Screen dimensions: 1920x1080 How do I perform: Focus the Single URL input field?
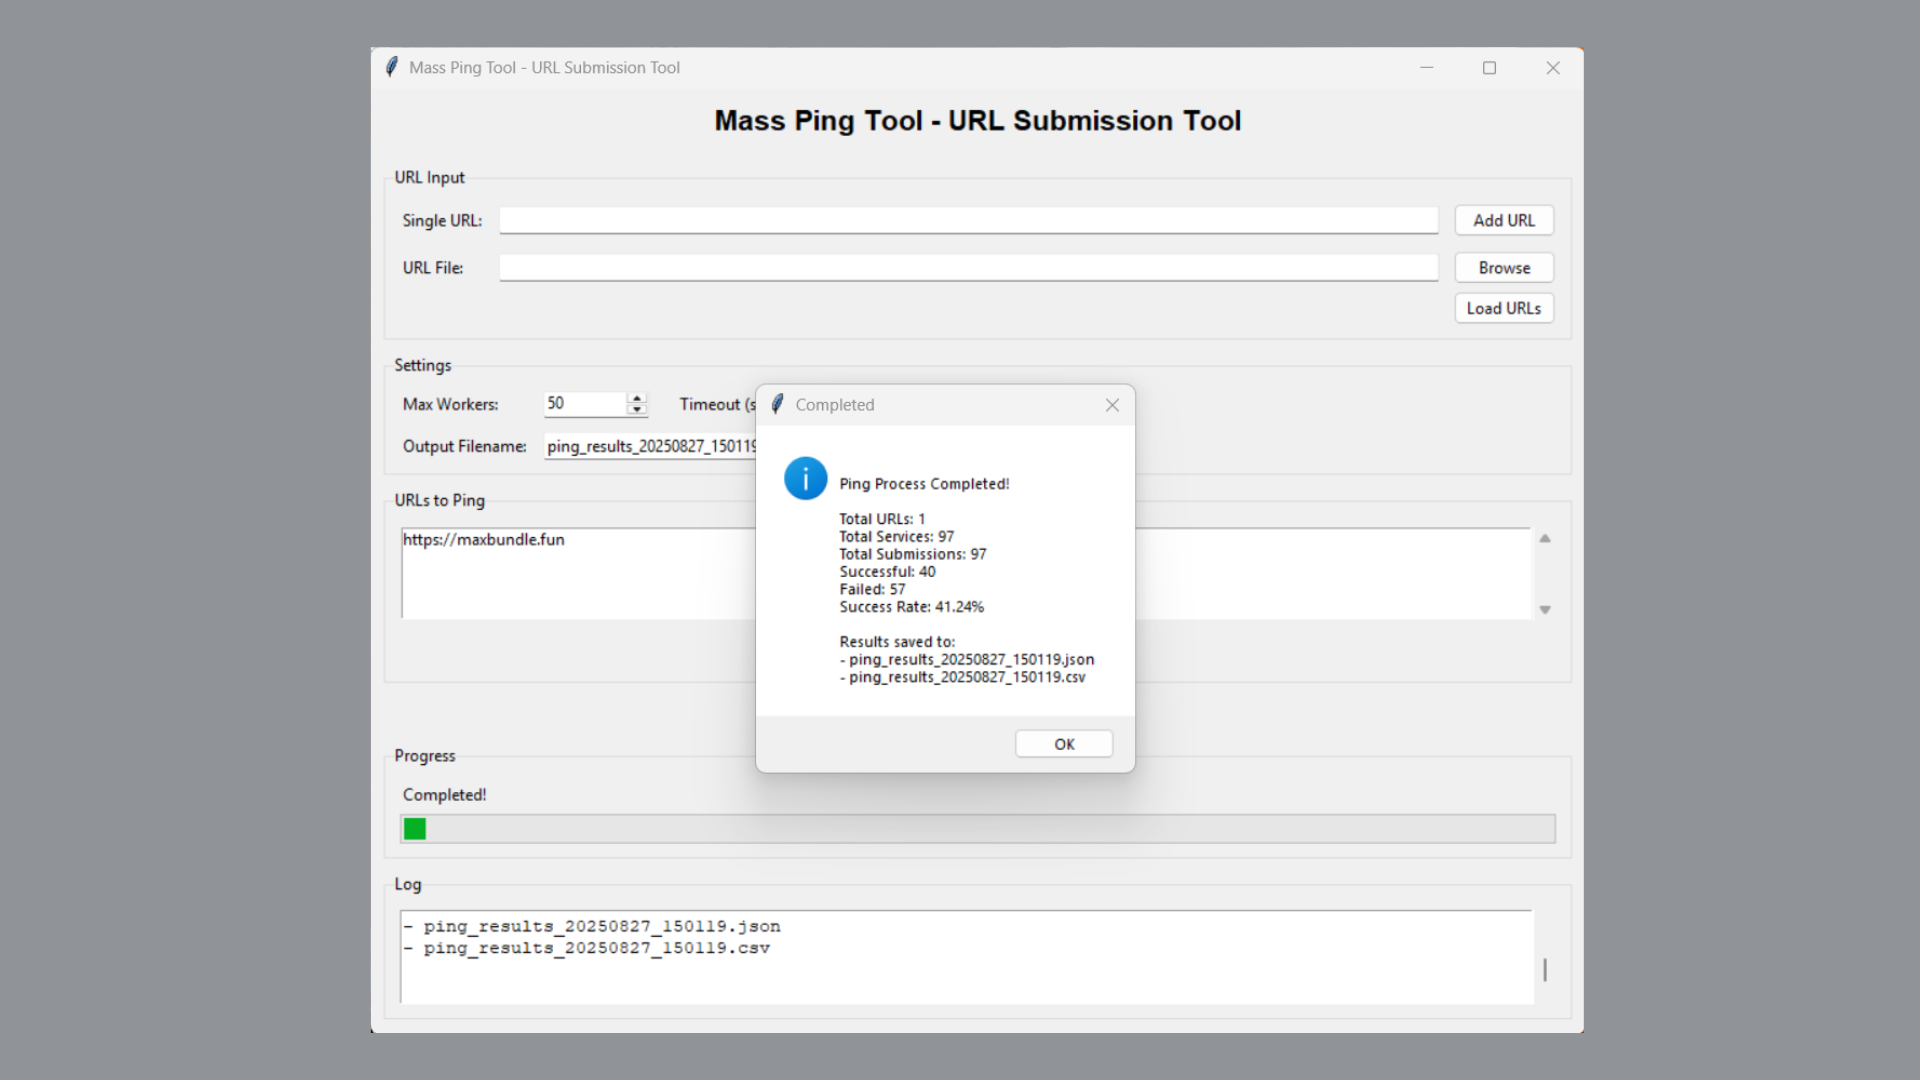coord(968,220)
